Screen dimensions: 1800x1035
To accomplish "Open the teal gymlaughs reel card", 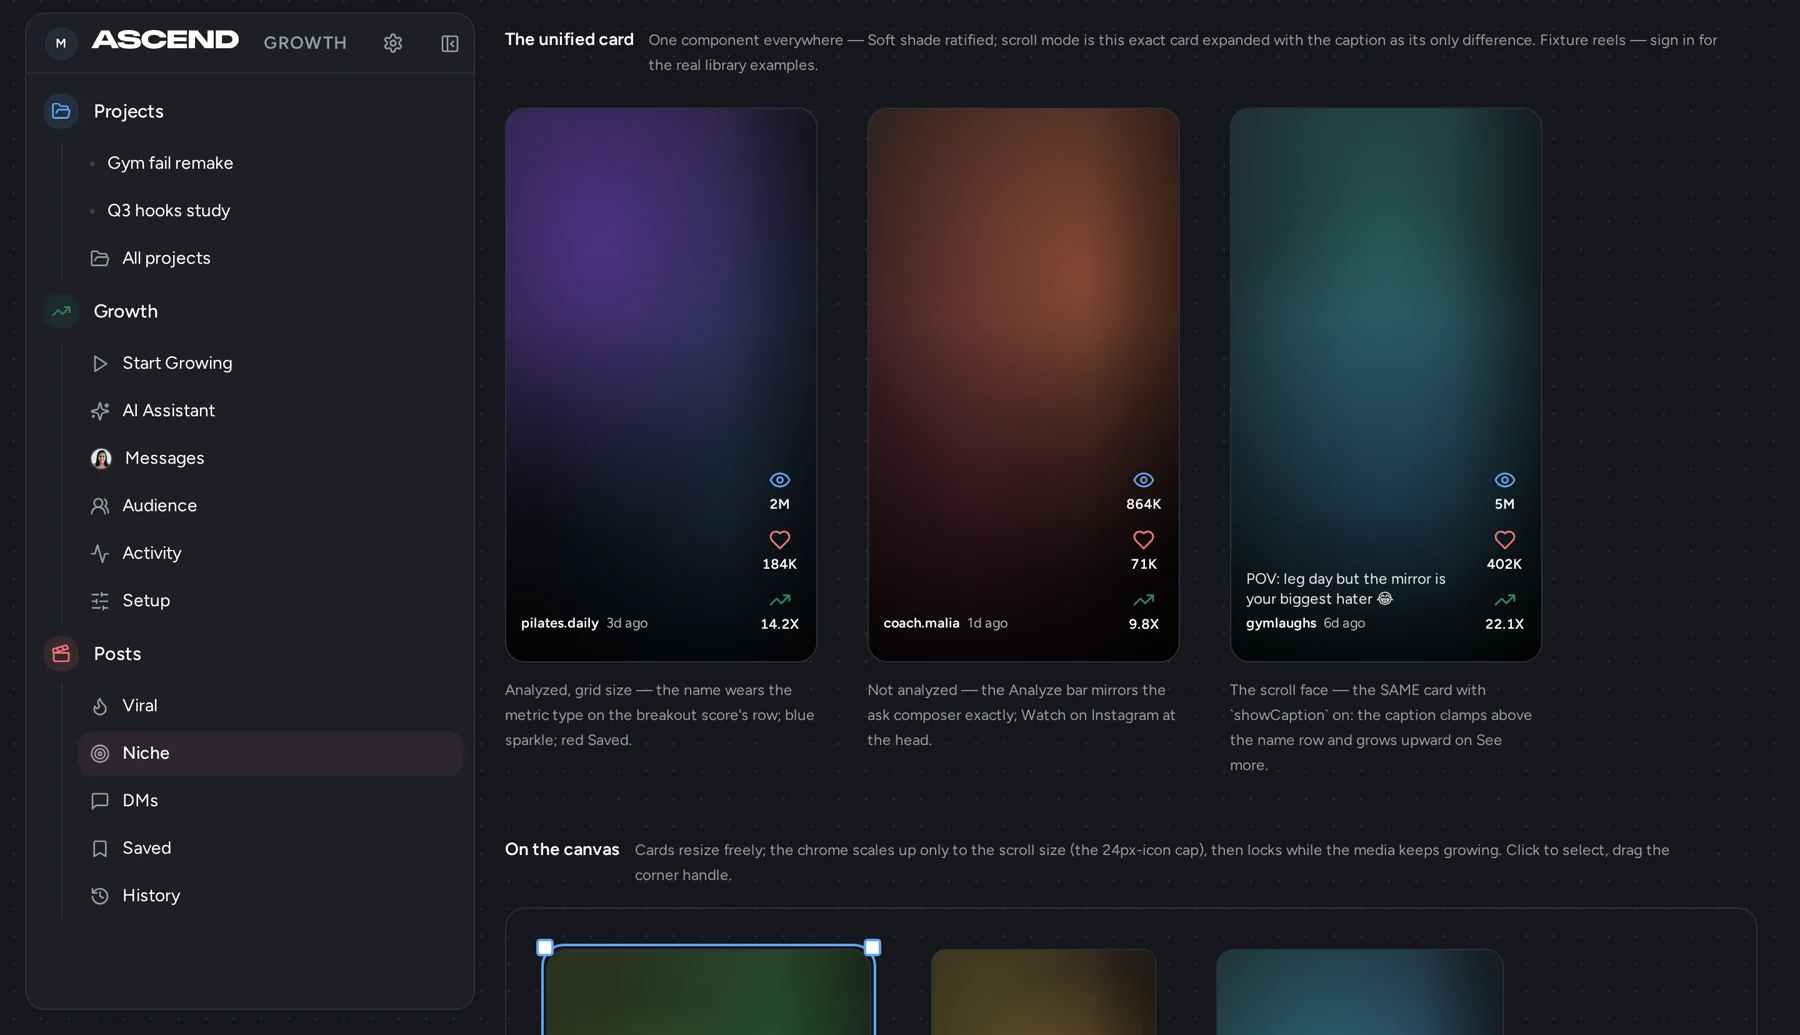I will pos(1386,385).
